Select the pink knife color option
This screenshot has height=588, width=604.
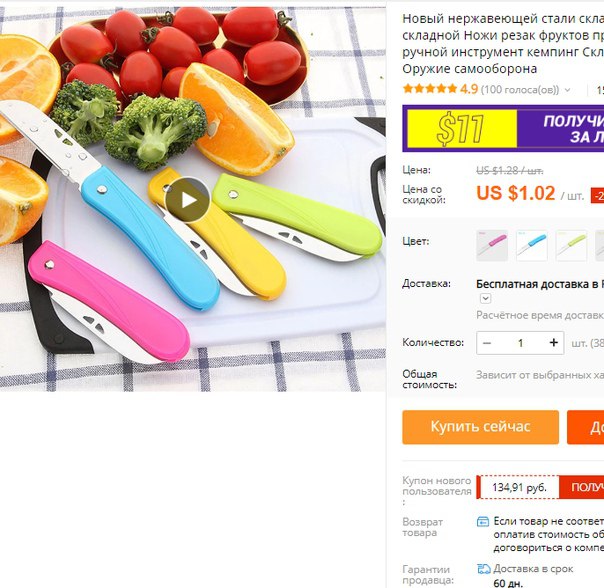[492, 246]
